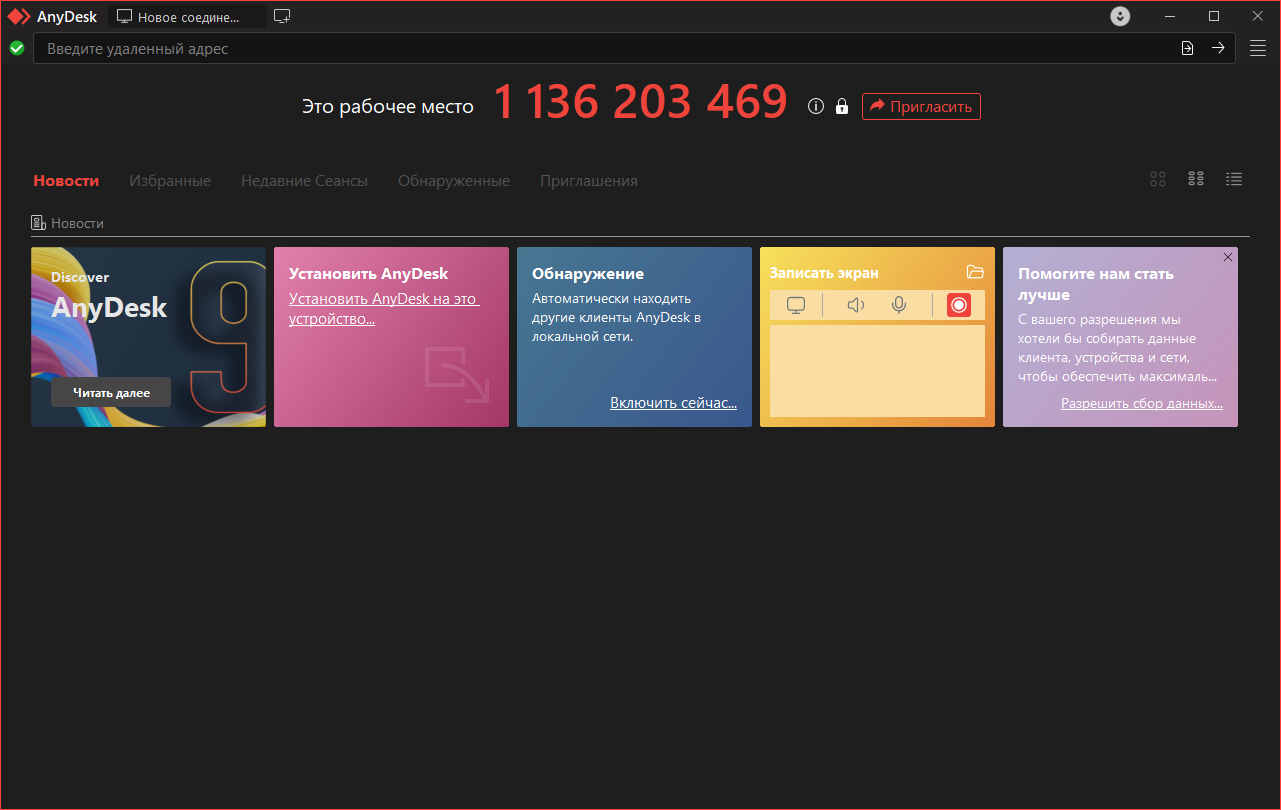The width and height of the screenshot is (1281, 810).
Task: Start screen recording with red record button
Action: (x=958, y=305)
